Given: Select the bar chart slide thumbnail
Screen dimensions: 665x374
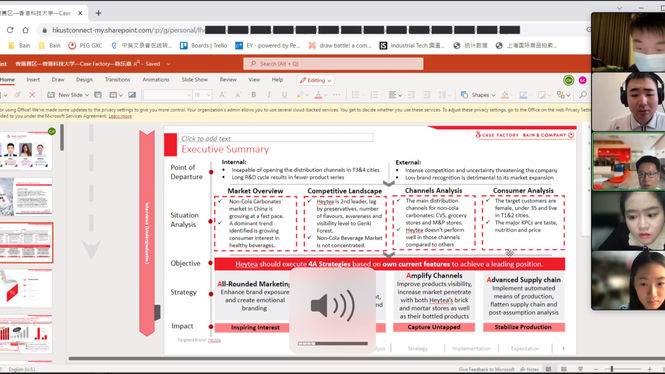Looking at the screenshot, I should (x=26, y=334).
